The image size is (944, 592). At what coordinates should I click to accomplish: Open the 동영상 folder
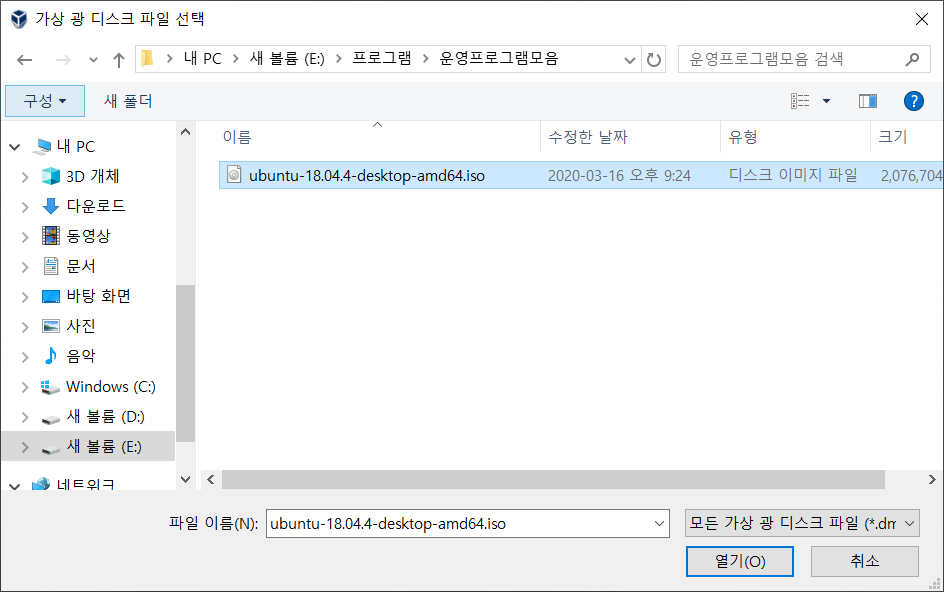(x=88, y=236)
